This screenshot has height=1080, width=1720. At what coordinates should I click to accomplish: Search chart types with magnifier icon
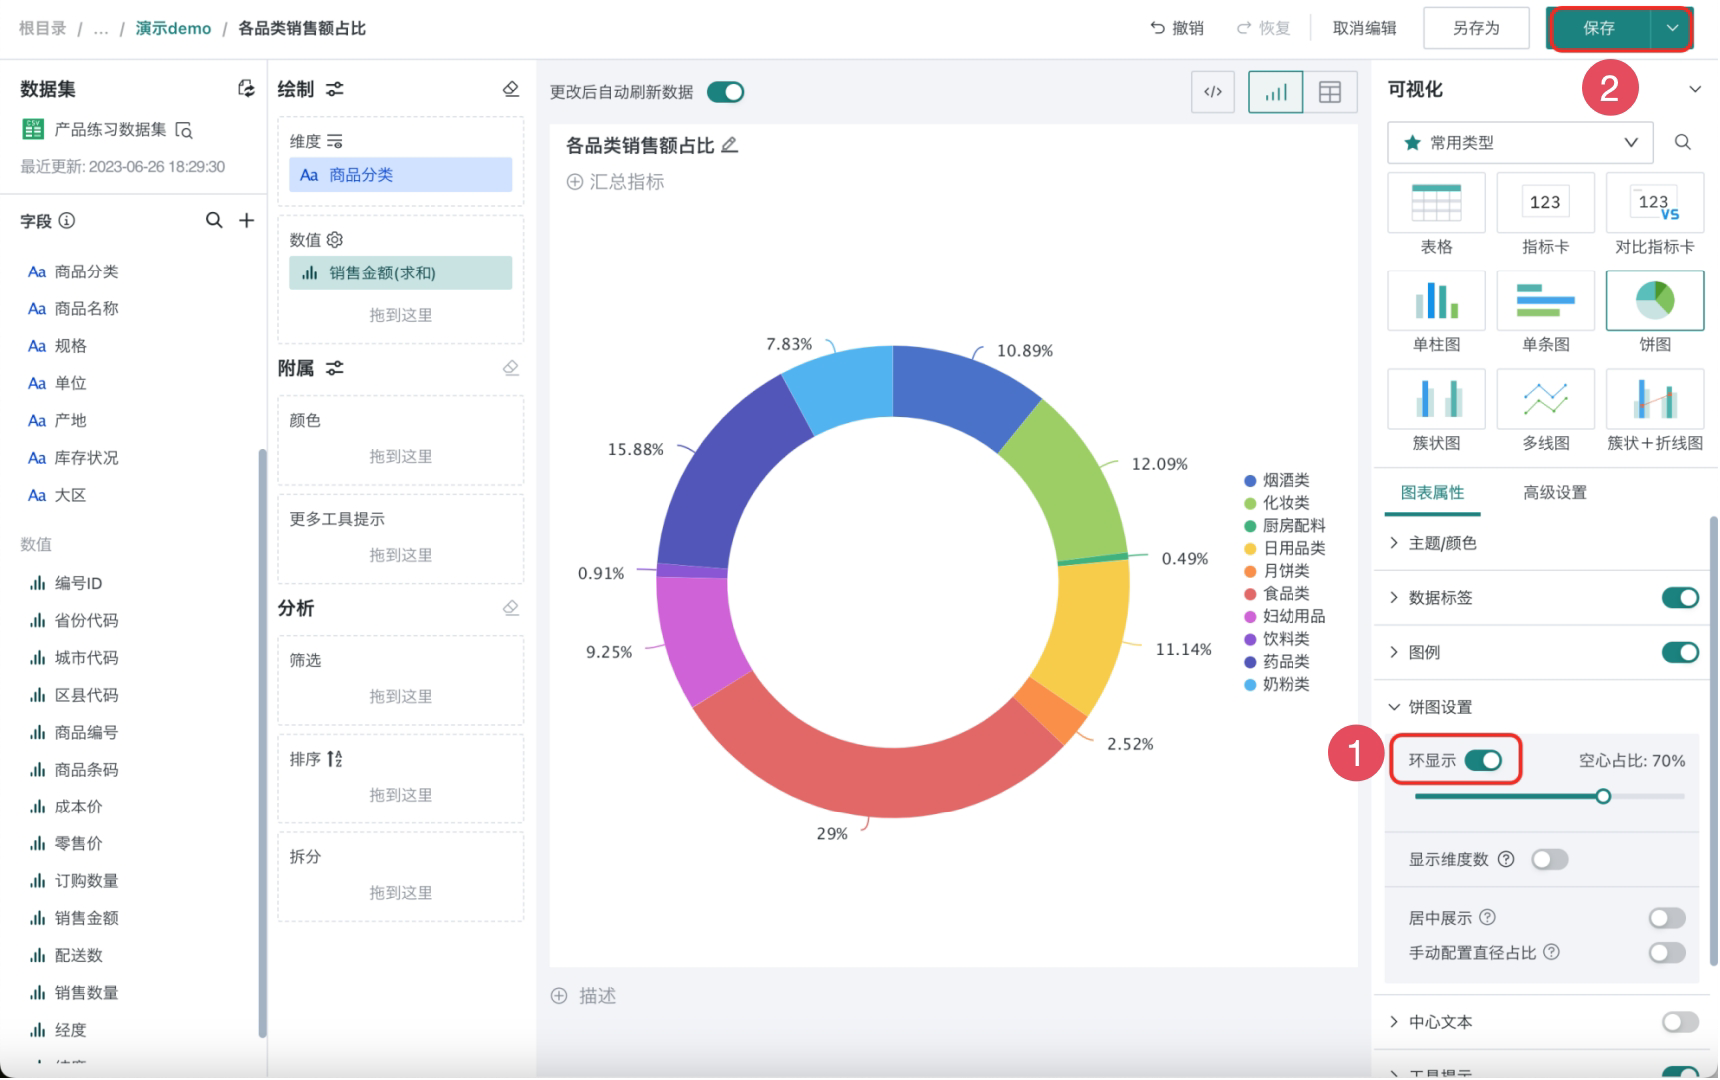[x=1683, y=142]
